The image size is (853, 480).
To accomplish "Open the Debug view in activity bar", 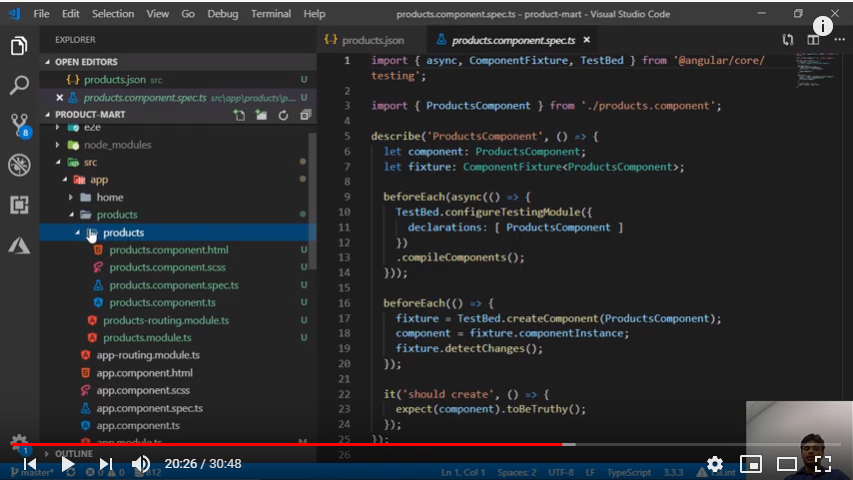I will pos(19,165).
